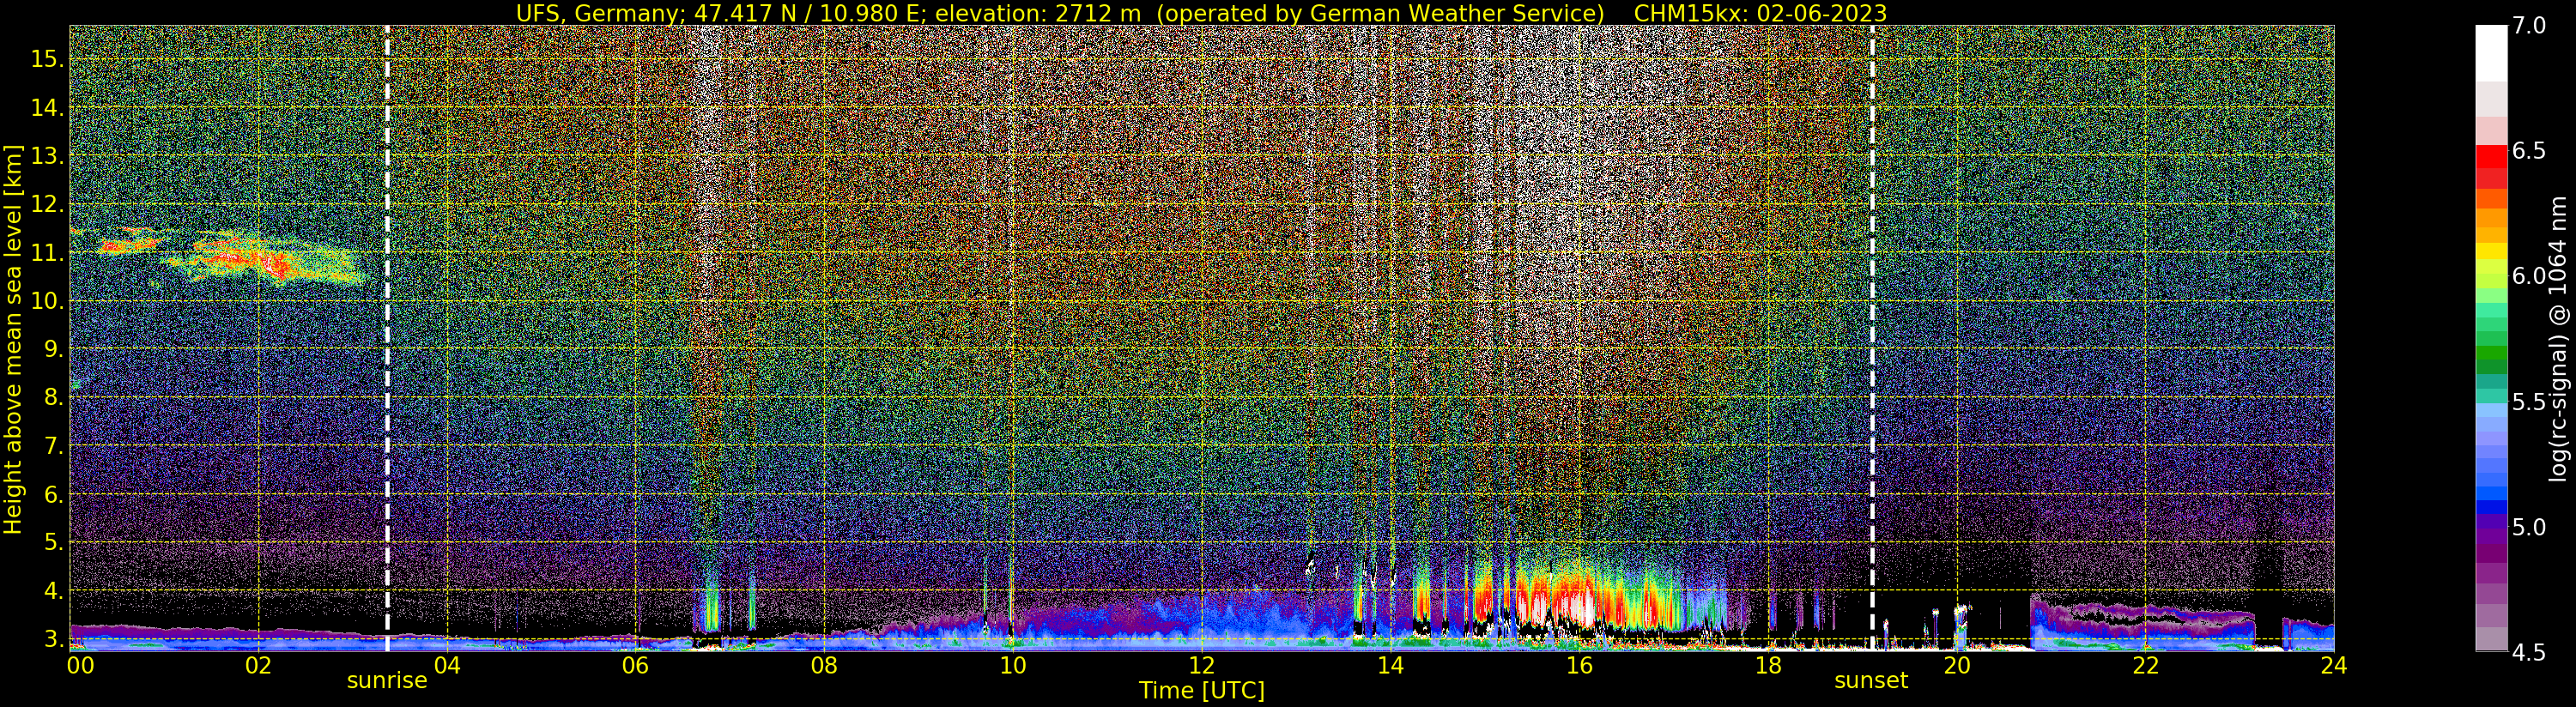Click the white segment atop the colorbar
The height and width of the screenshot is (707, 2576).
point(2491,52)
